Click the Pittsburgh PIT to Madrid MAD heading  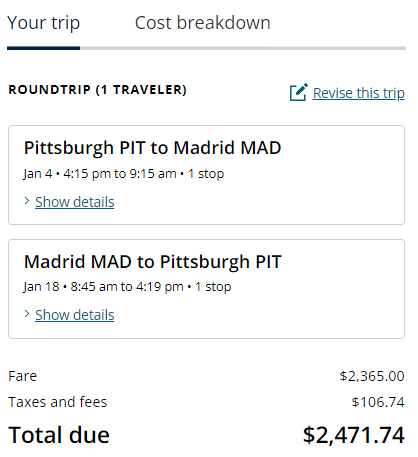coord(153,148)
